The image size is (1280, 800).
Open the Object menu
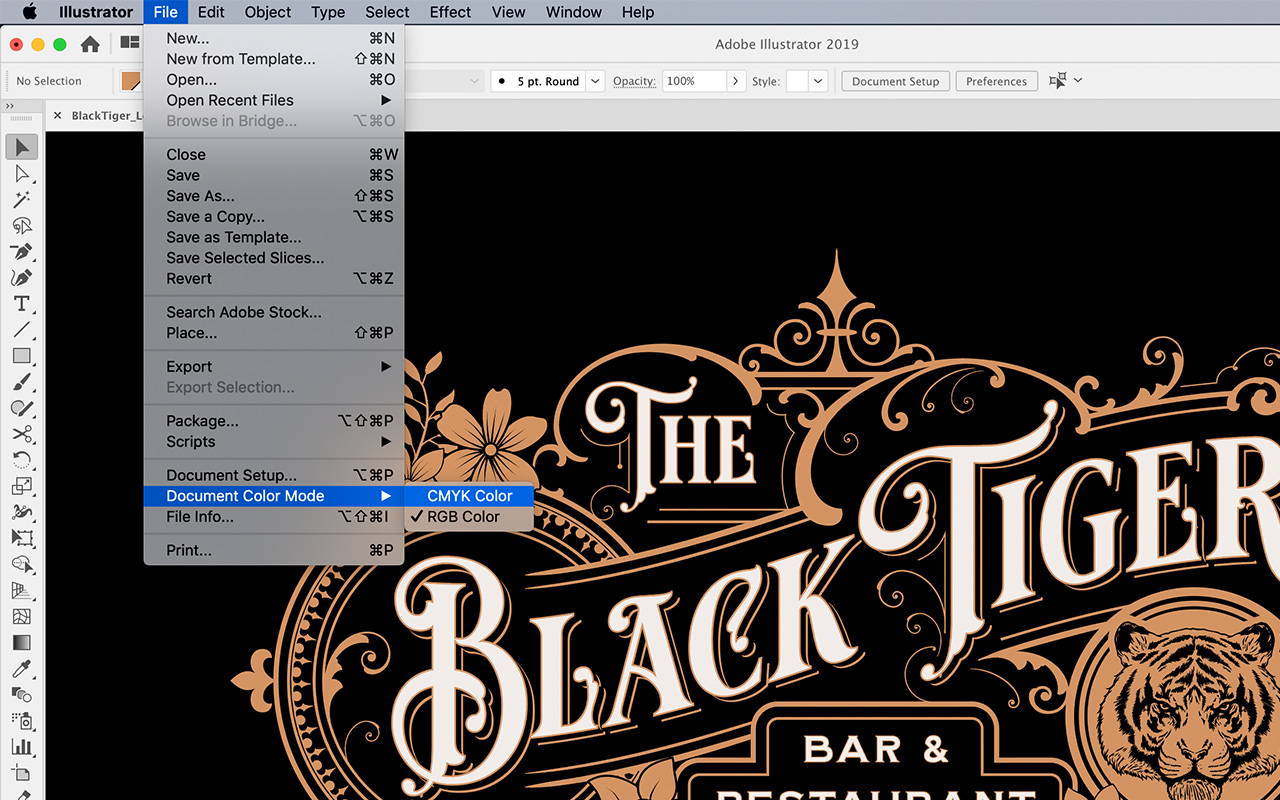(268, 12)
